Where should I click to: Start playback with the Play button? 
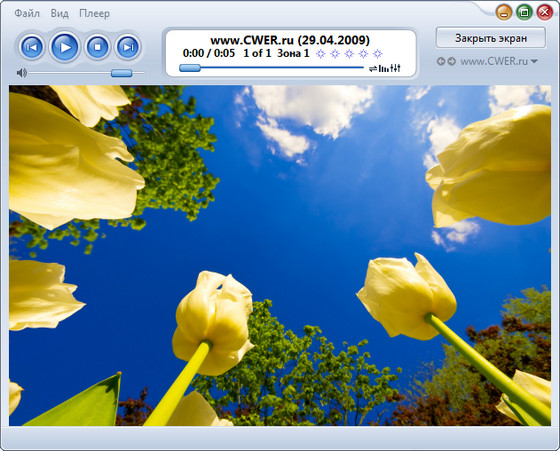[65, 47]
